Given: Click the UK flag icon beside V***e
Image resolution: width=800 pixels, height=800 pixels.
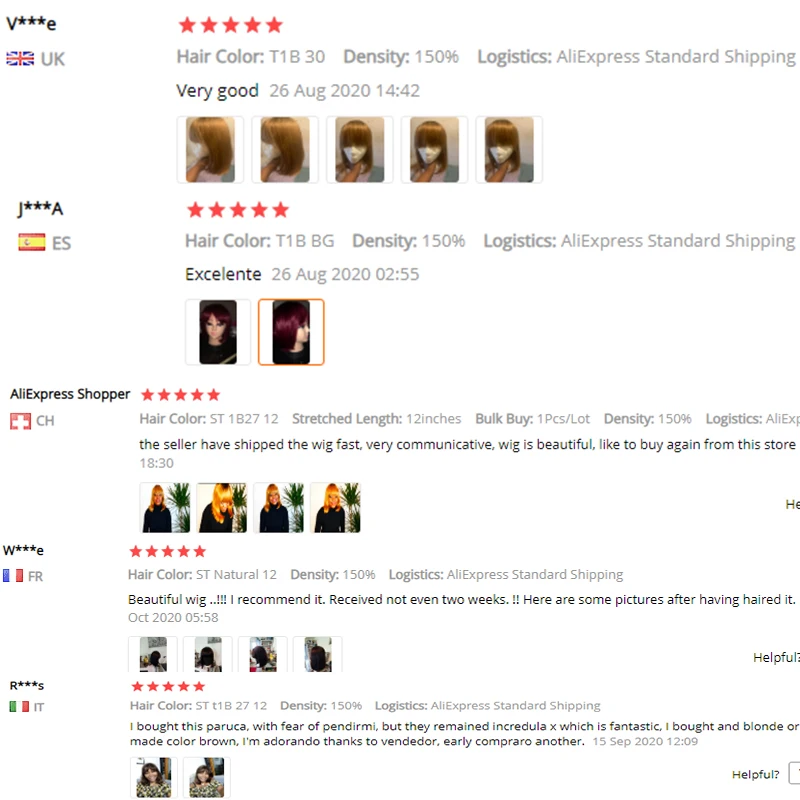Looking at the screenshot, I should [x=20, y=59].
